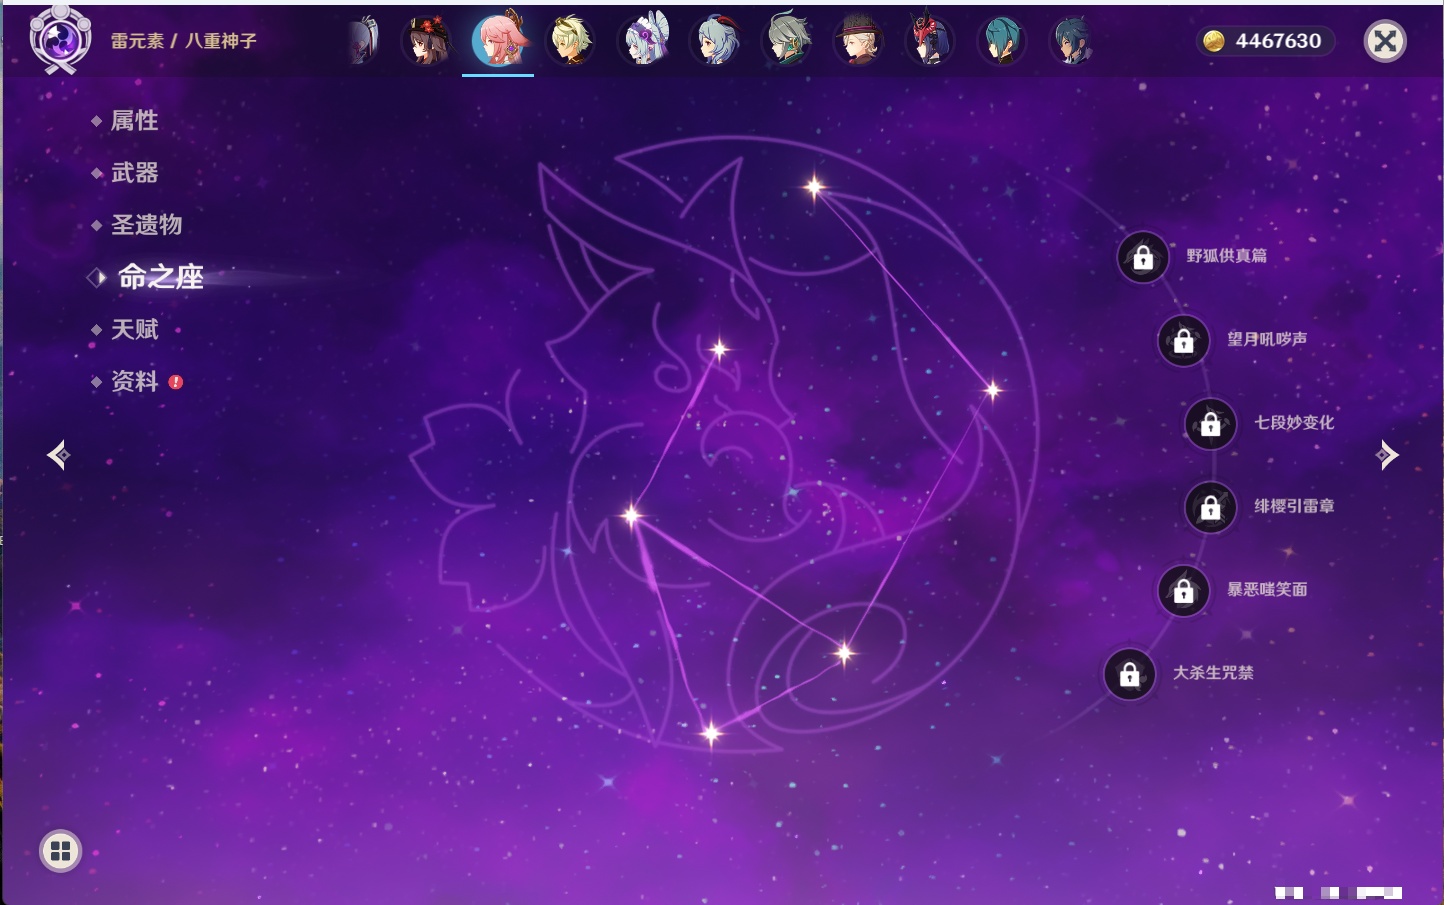Open the 属性 (Attributes) tab
The width and height of the screenshot is (1444, 905).
[134, 121]
